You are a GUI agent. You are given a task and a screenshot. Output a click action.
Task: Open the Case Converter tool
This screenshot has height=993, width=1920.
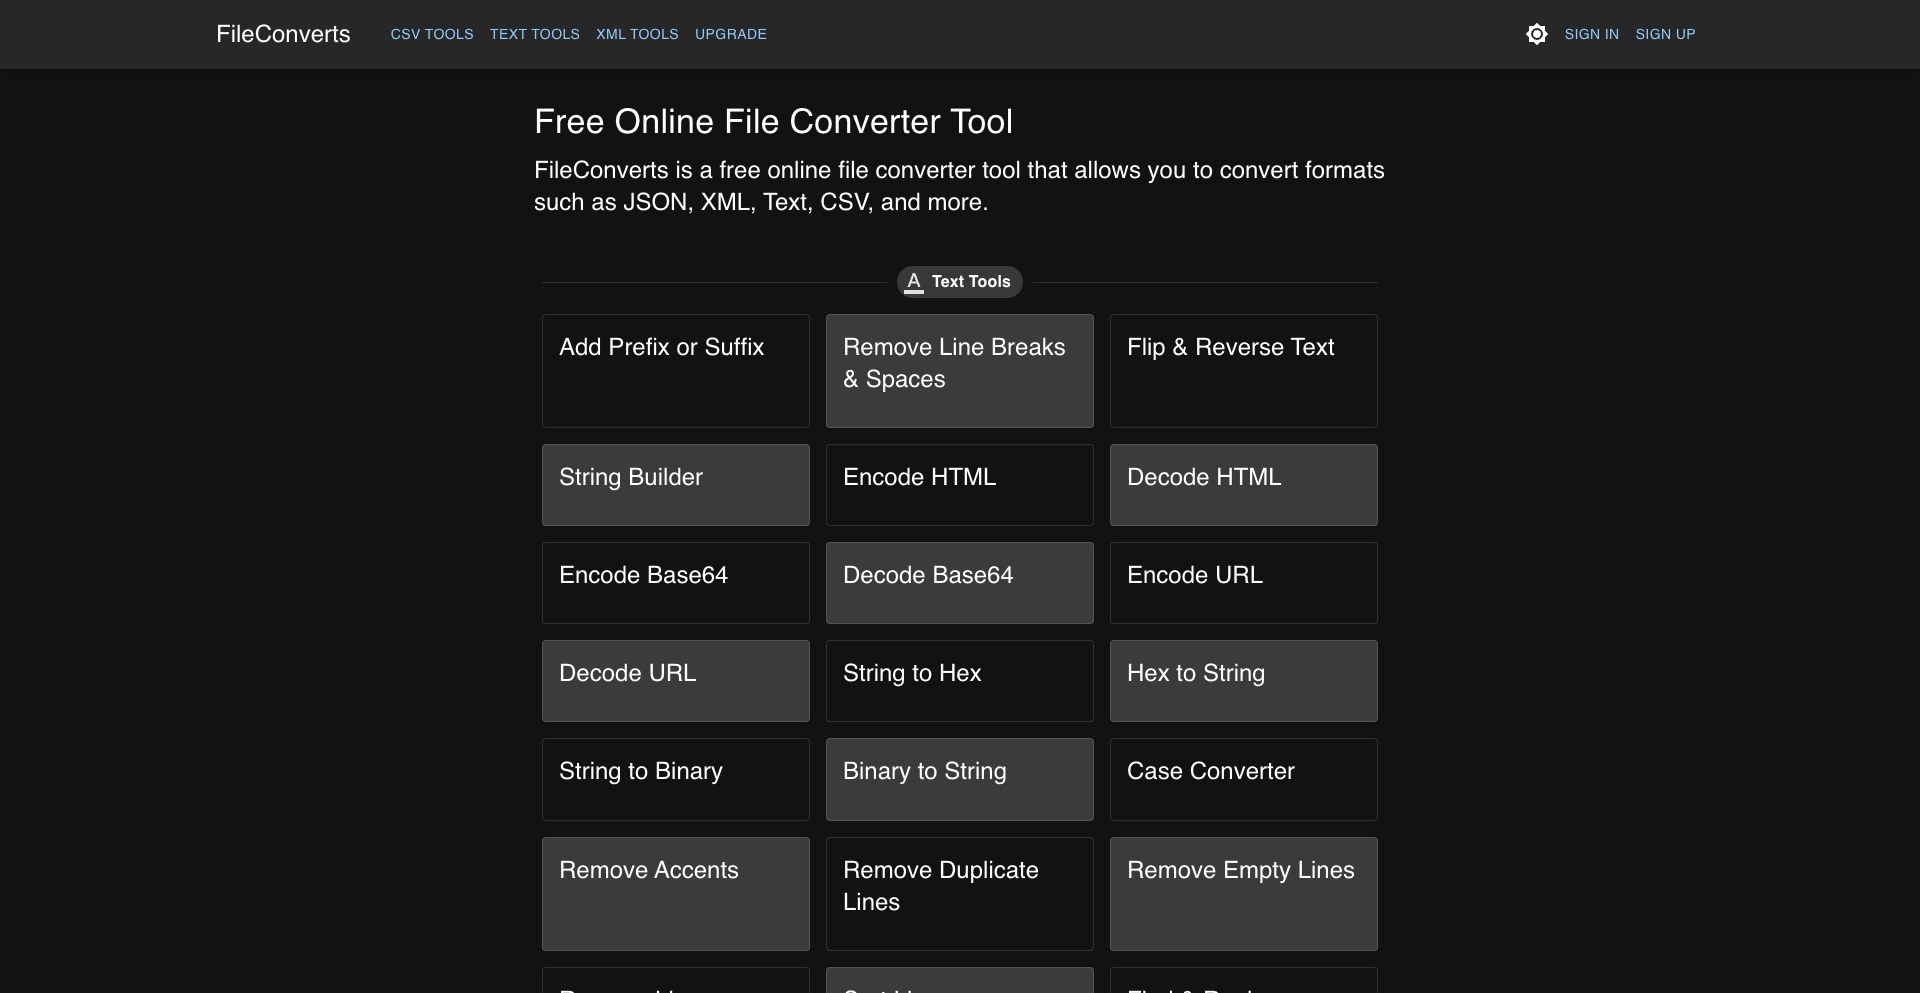pos(1243,779)
